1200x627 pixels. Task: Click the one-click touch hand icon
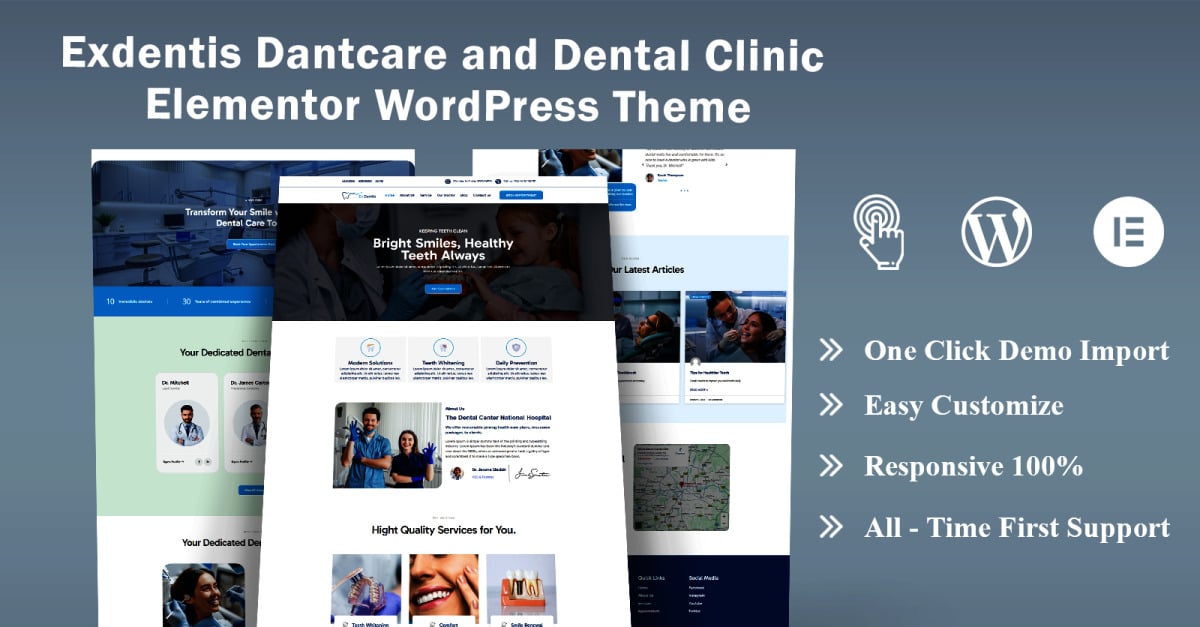(878, 232)
